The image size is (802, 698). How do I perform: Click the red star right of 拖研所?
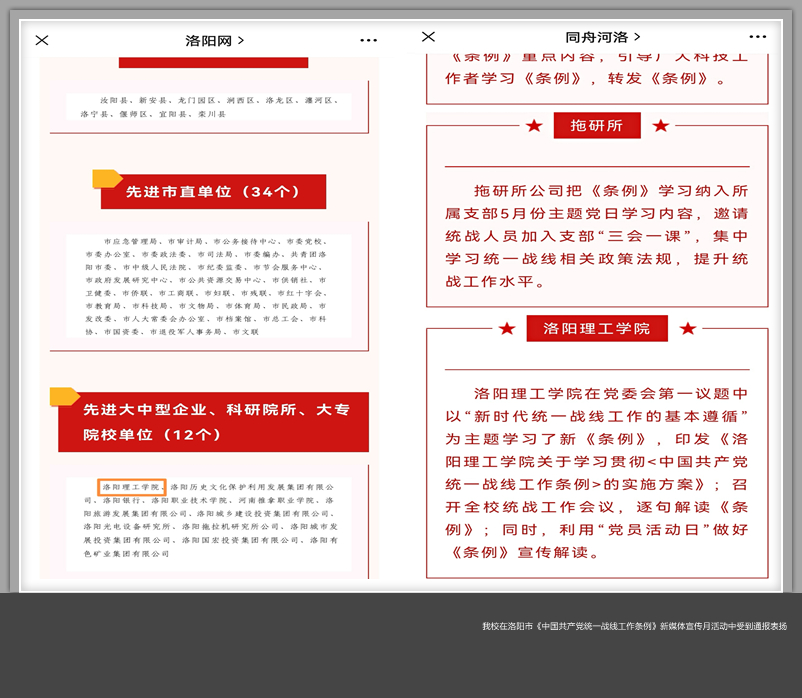tap(660, 125)
